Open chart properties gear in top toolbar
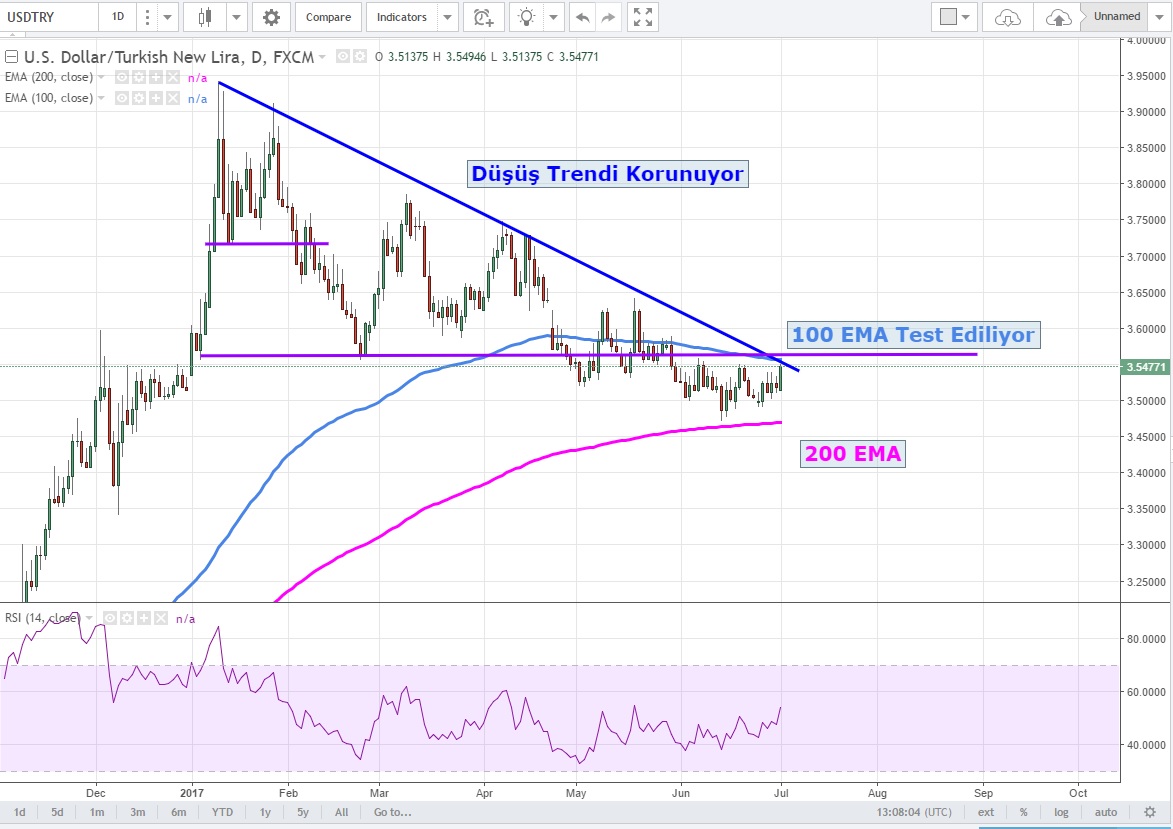 [x=271, y=17]
